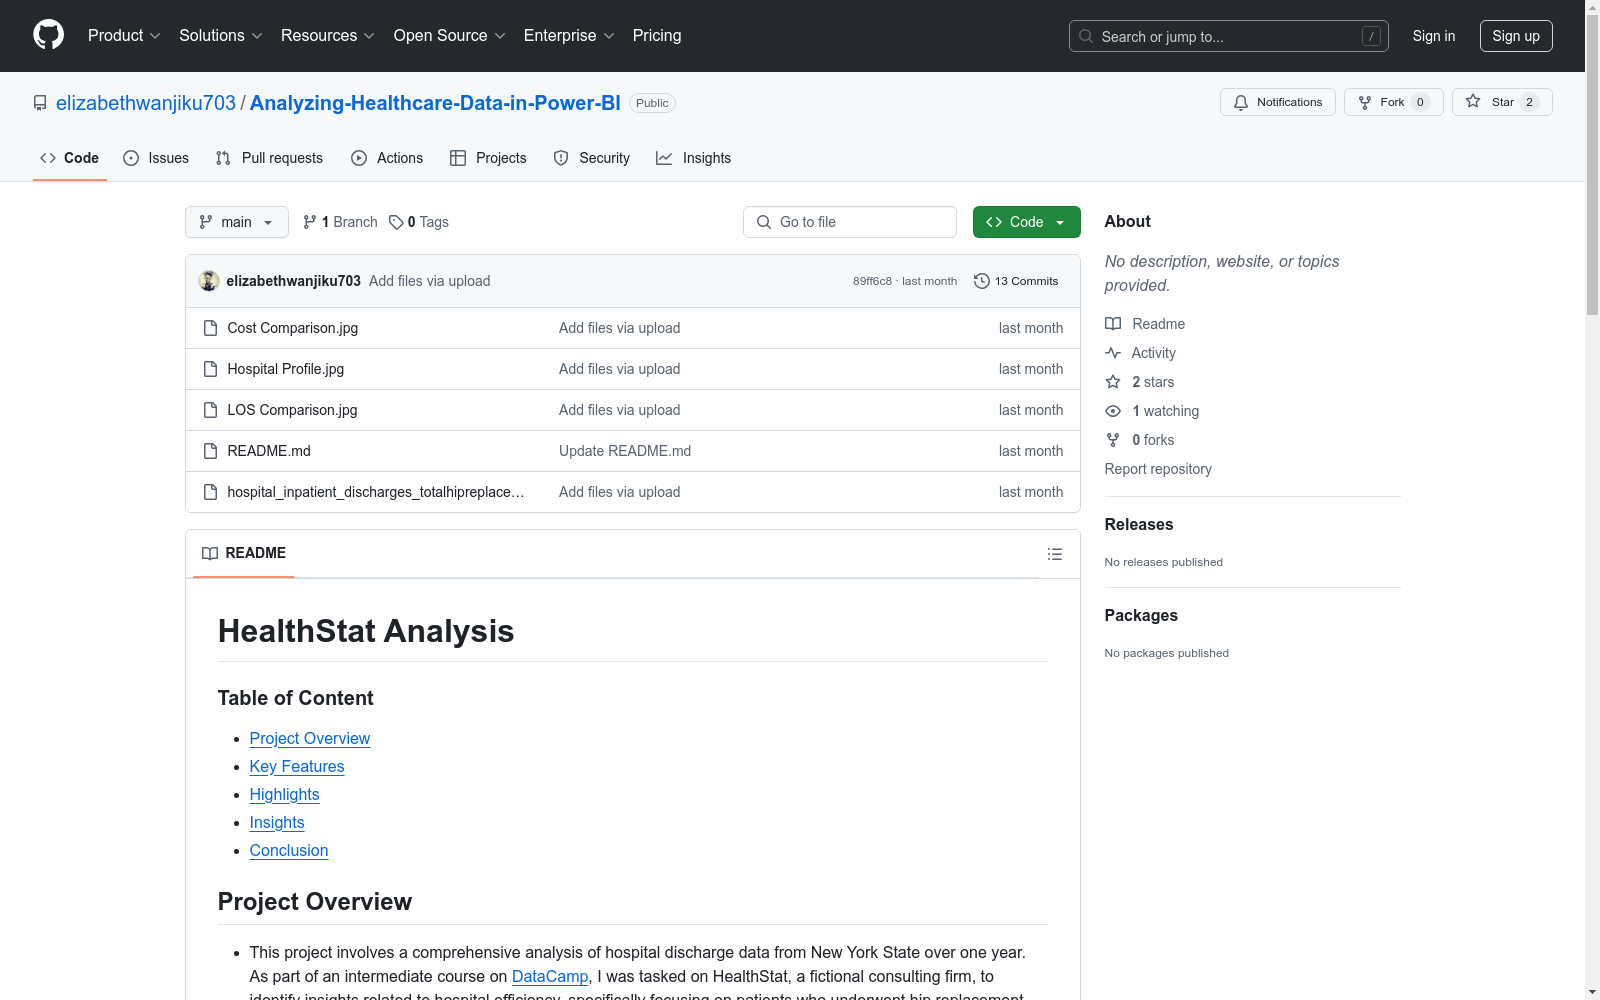Click Report repository link
The image size is (1600, 1000).
pyautogui.click(x=1158, y=469)
